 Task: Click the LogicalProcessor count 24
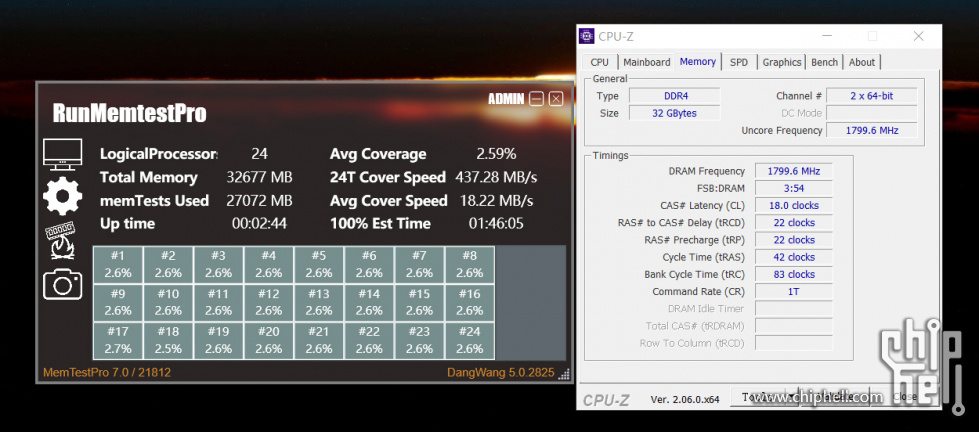259,154
